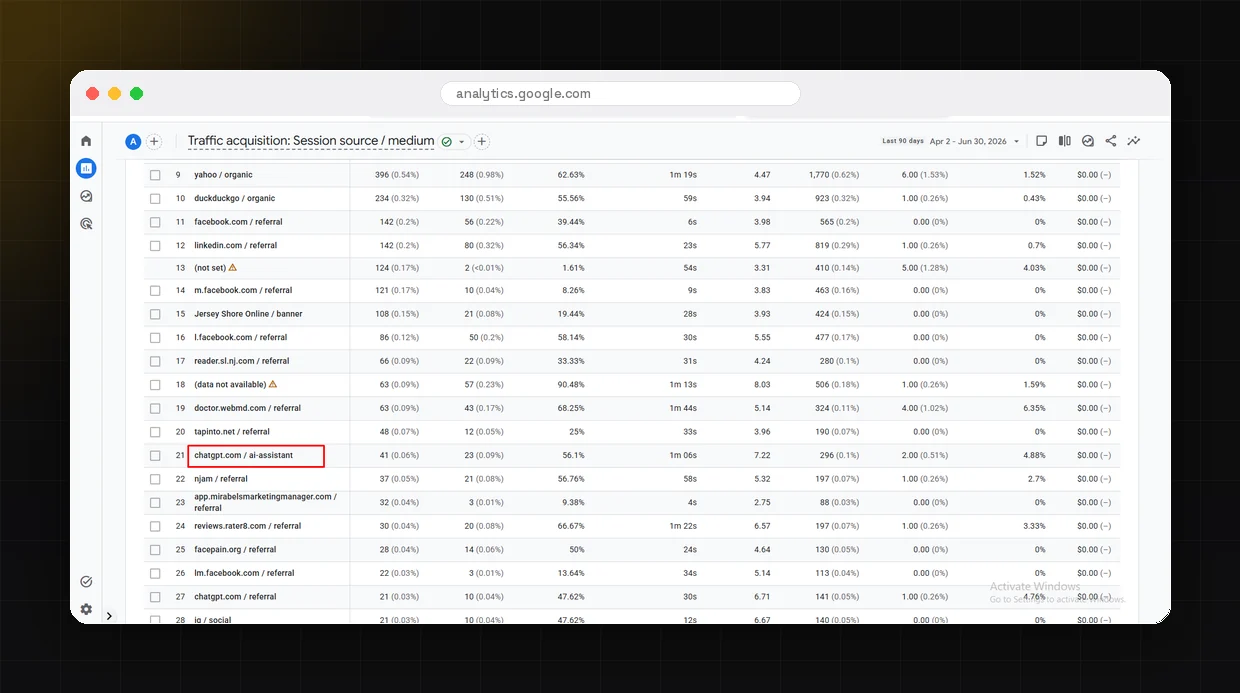Tick the tapinto.net / referral checkbox
The width and height of the screenshot is (1240, 693).
(155, 432)
